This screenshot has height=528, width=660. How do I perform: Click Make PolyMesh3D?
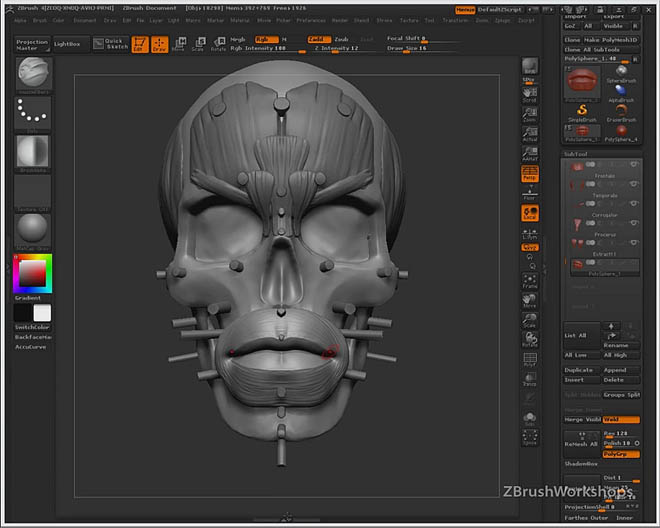[611, 40]
